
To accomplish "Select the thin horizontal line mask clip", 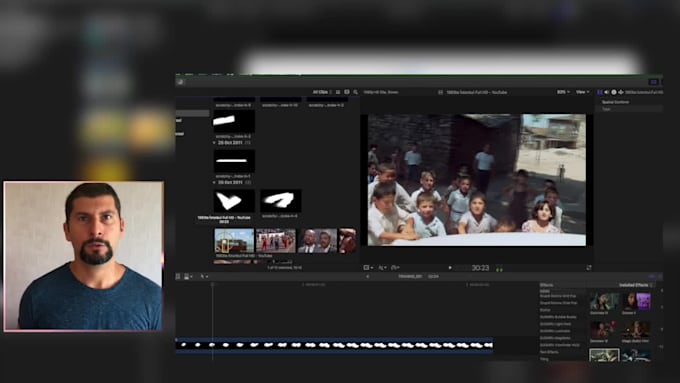I will [x=234, y=161].
